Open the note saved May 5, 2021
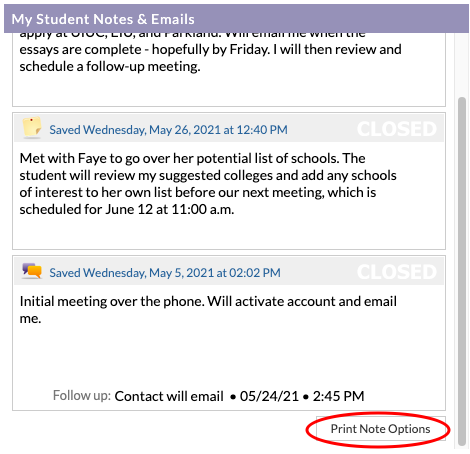Viewport: 470px width, 454px height. click(165, 273)
